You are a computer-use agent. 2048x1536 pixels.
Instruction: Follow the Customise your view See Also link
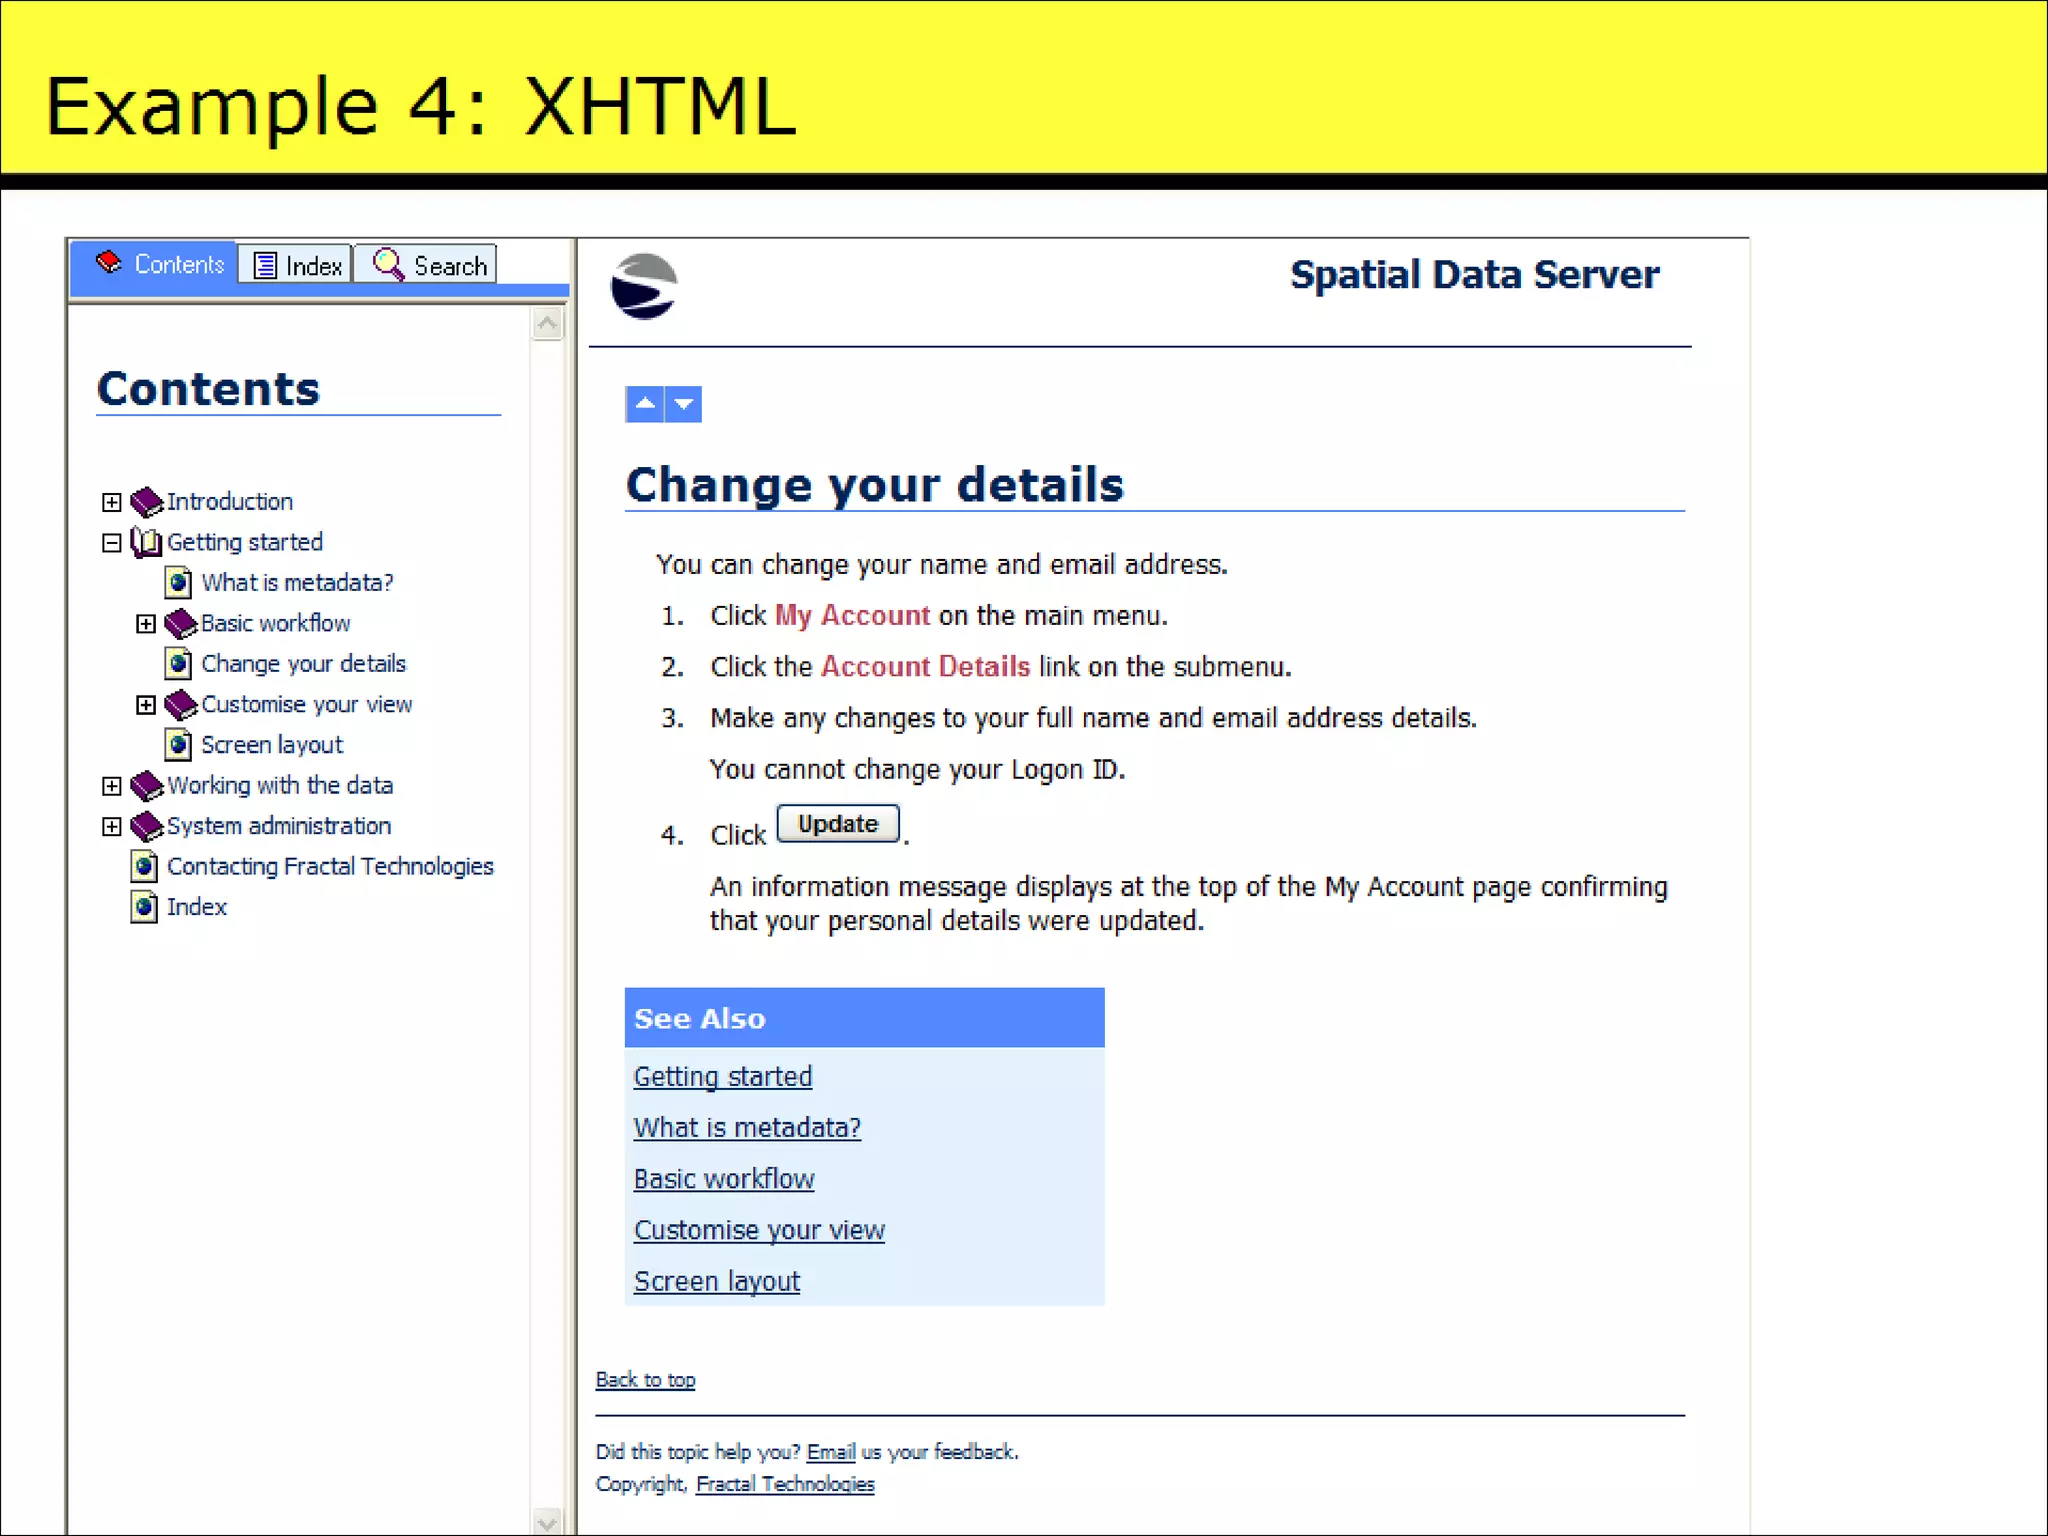tap(759, 1230)
